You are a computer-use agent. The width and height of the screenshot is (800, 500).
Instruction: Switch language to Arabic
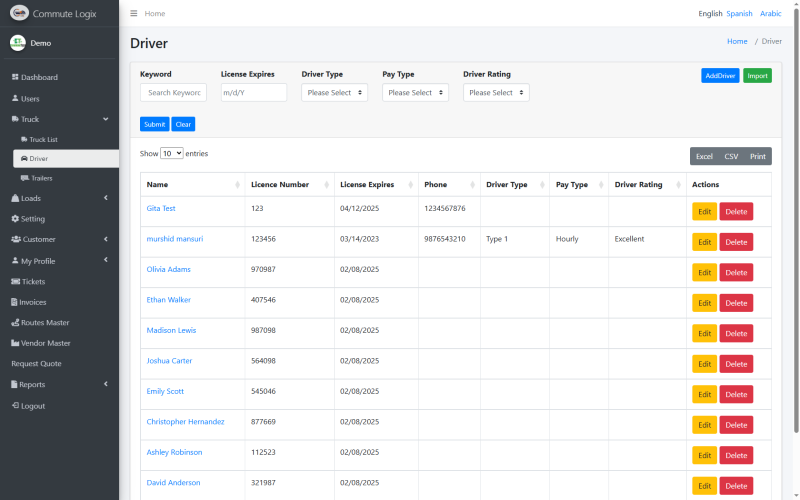pos(770,13)
